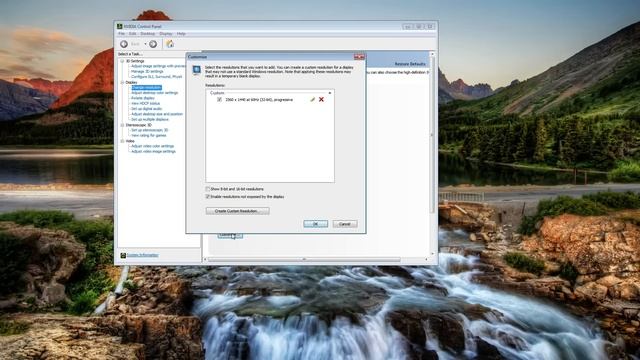The width and height of the screenshot is (640, 360).
Task: Go to the Home page via the house icon
Action: click(170, 44)
